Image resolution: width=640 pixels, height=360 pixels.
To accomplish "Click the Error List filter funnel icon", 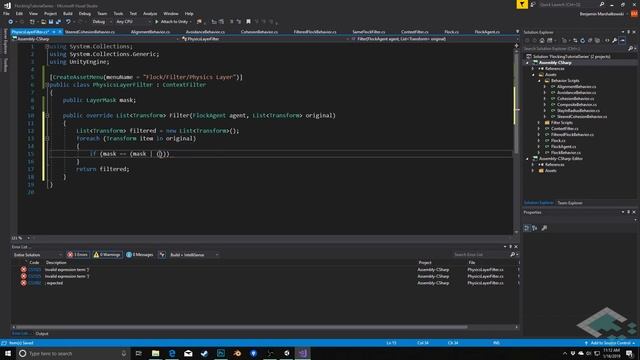I will coord(162,255).
